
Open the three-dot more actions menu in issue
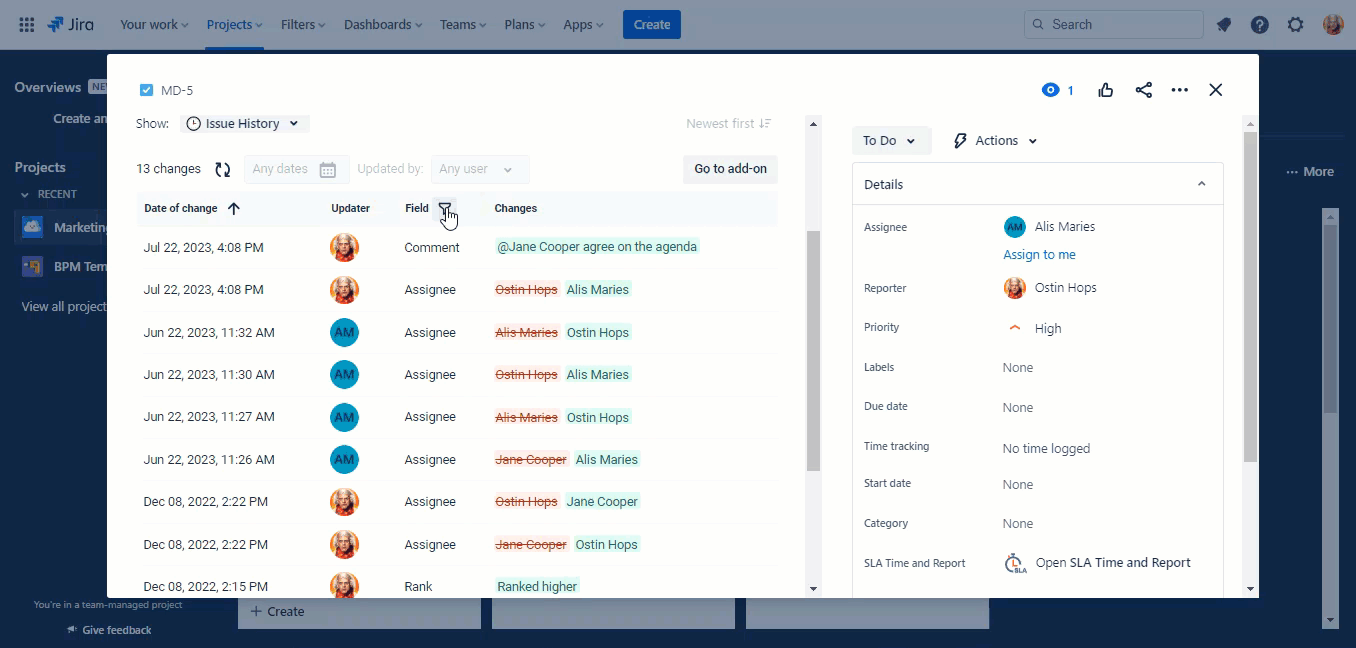(1180, 90)
